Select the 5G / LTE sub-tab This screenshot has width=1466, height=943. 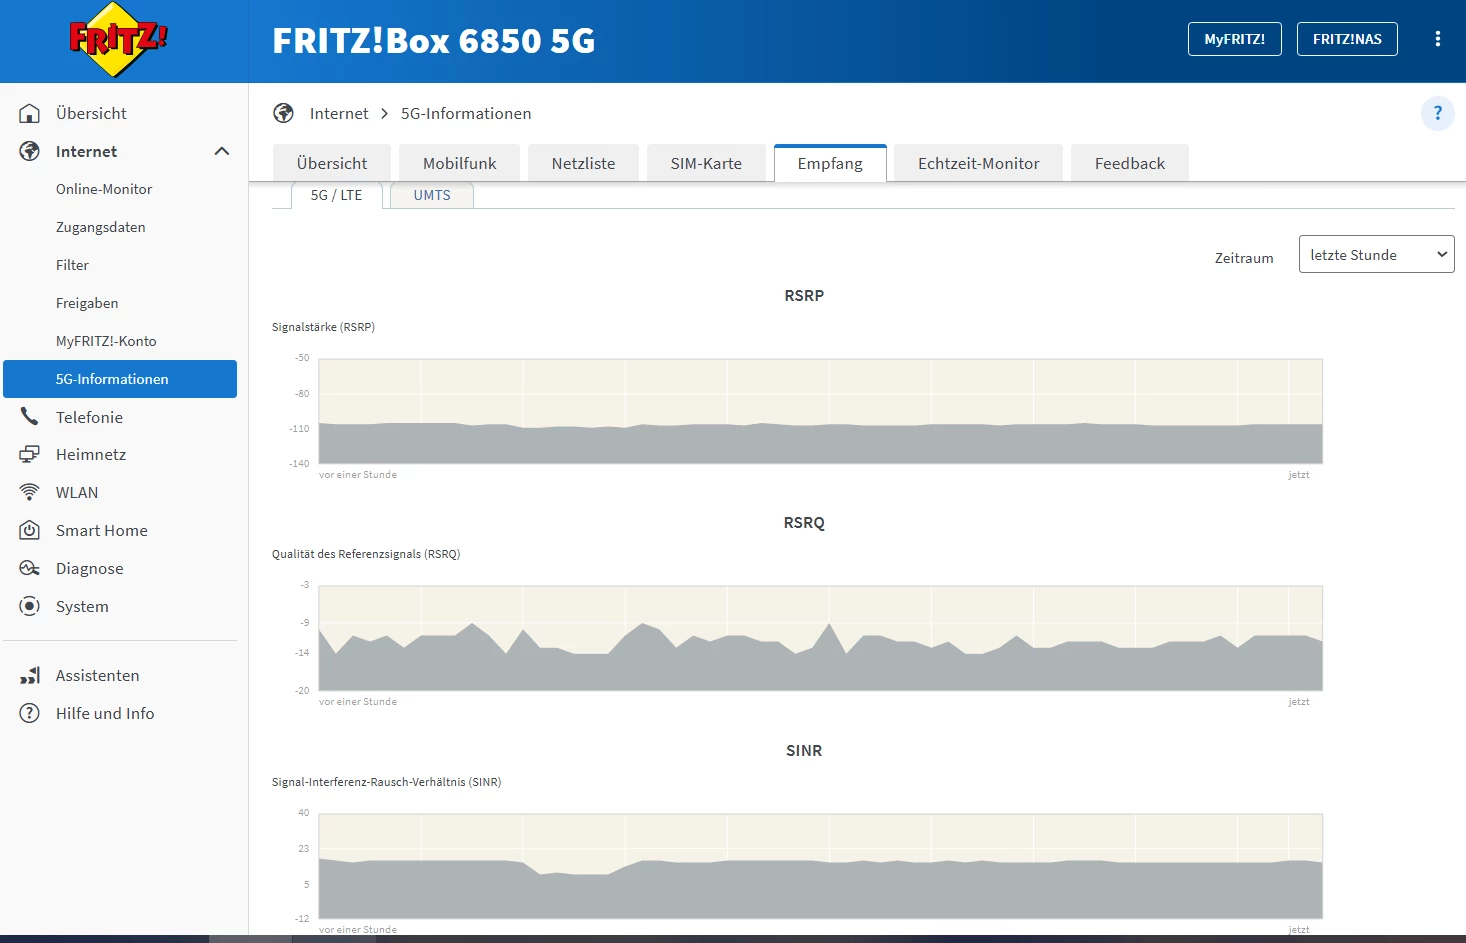pos(337,195)
